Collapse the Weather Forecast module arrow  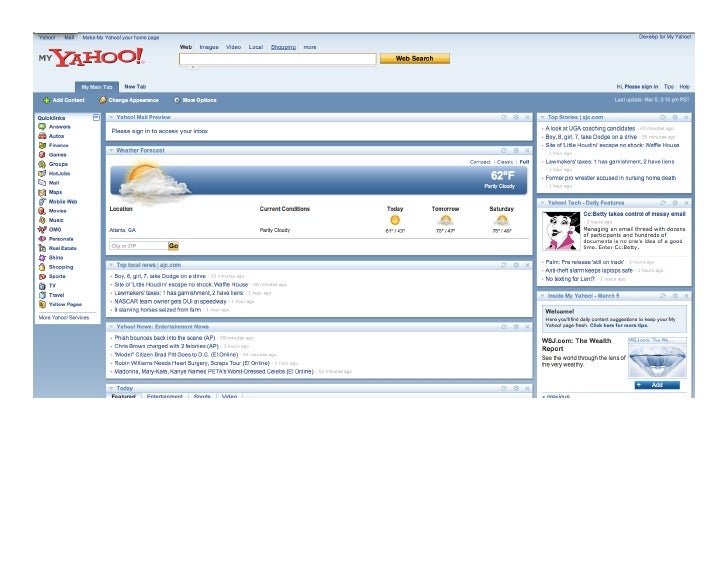[x=111, y=150]
